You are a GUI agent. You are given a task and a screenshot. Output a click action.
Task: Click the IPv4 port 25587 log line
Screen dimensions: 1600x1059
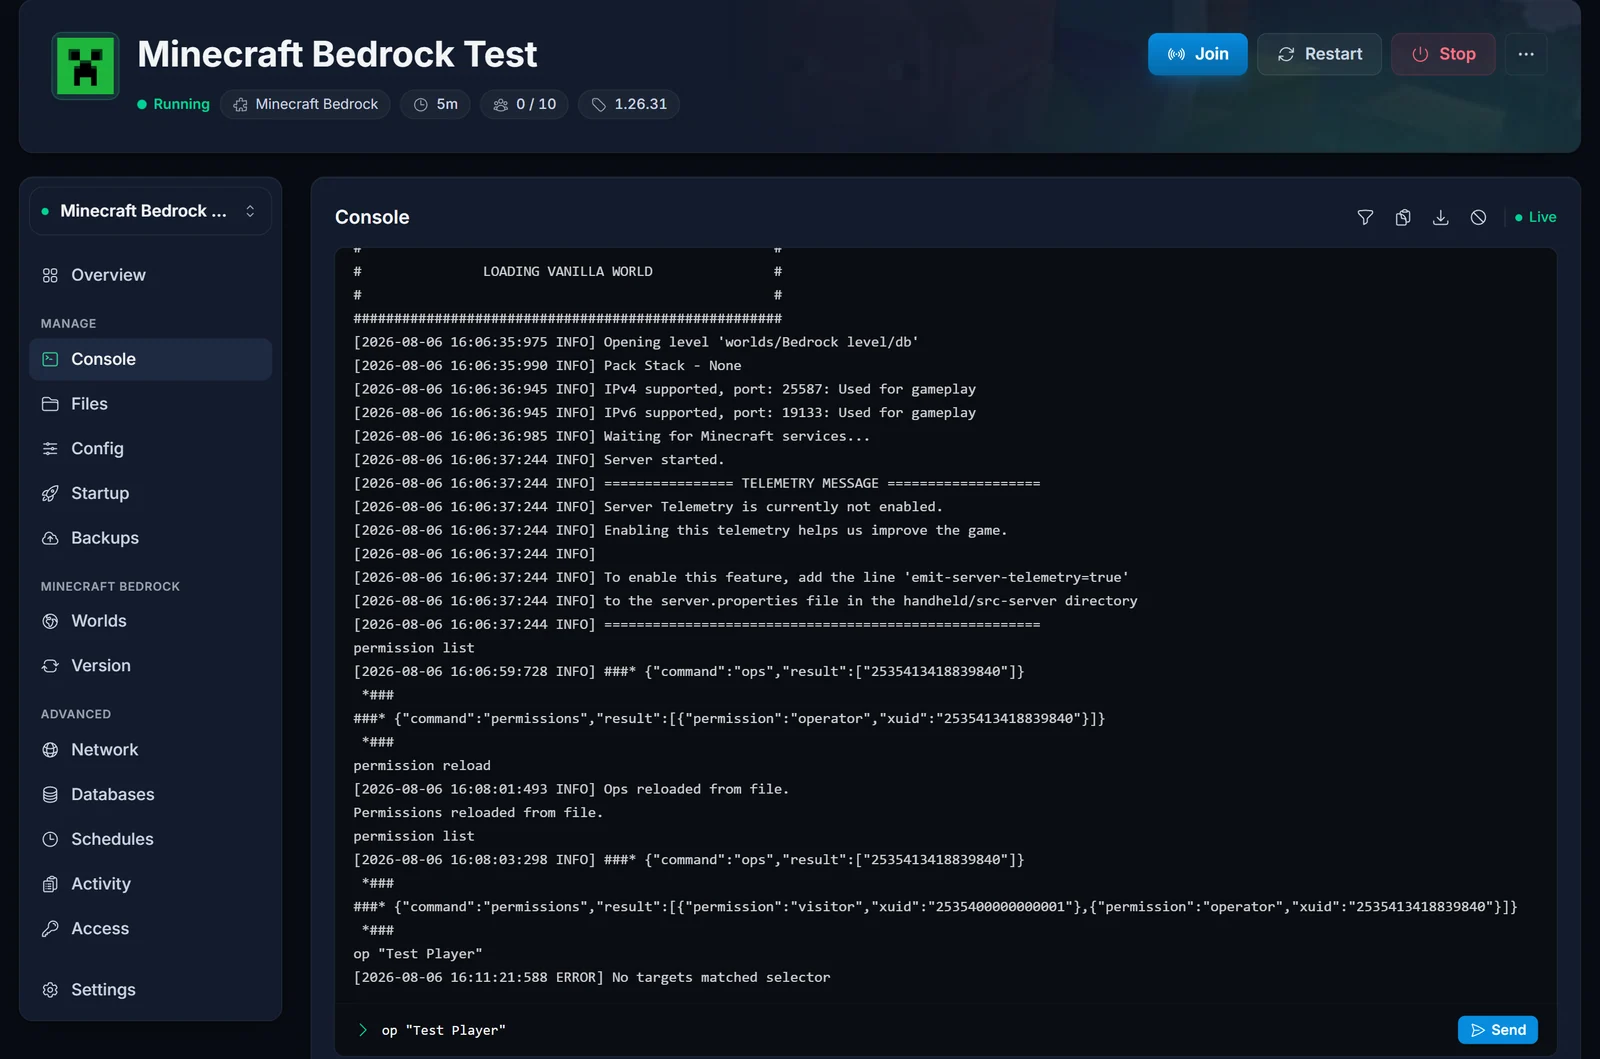[665, 390]
